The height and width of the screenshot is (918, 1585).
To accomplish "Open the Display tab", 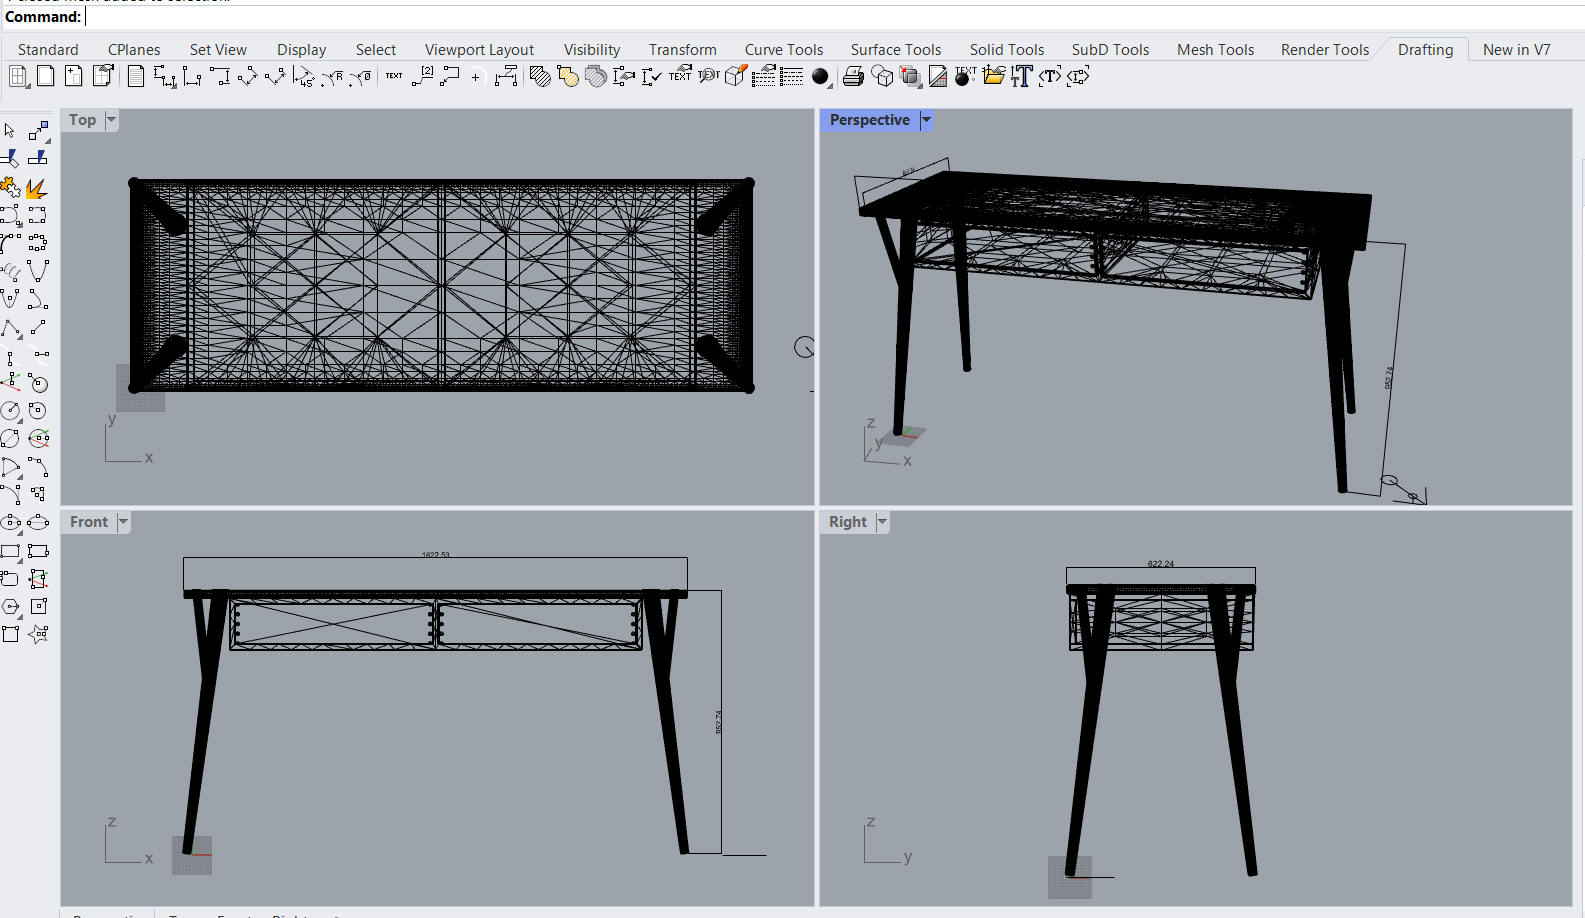I will [302, 50].
